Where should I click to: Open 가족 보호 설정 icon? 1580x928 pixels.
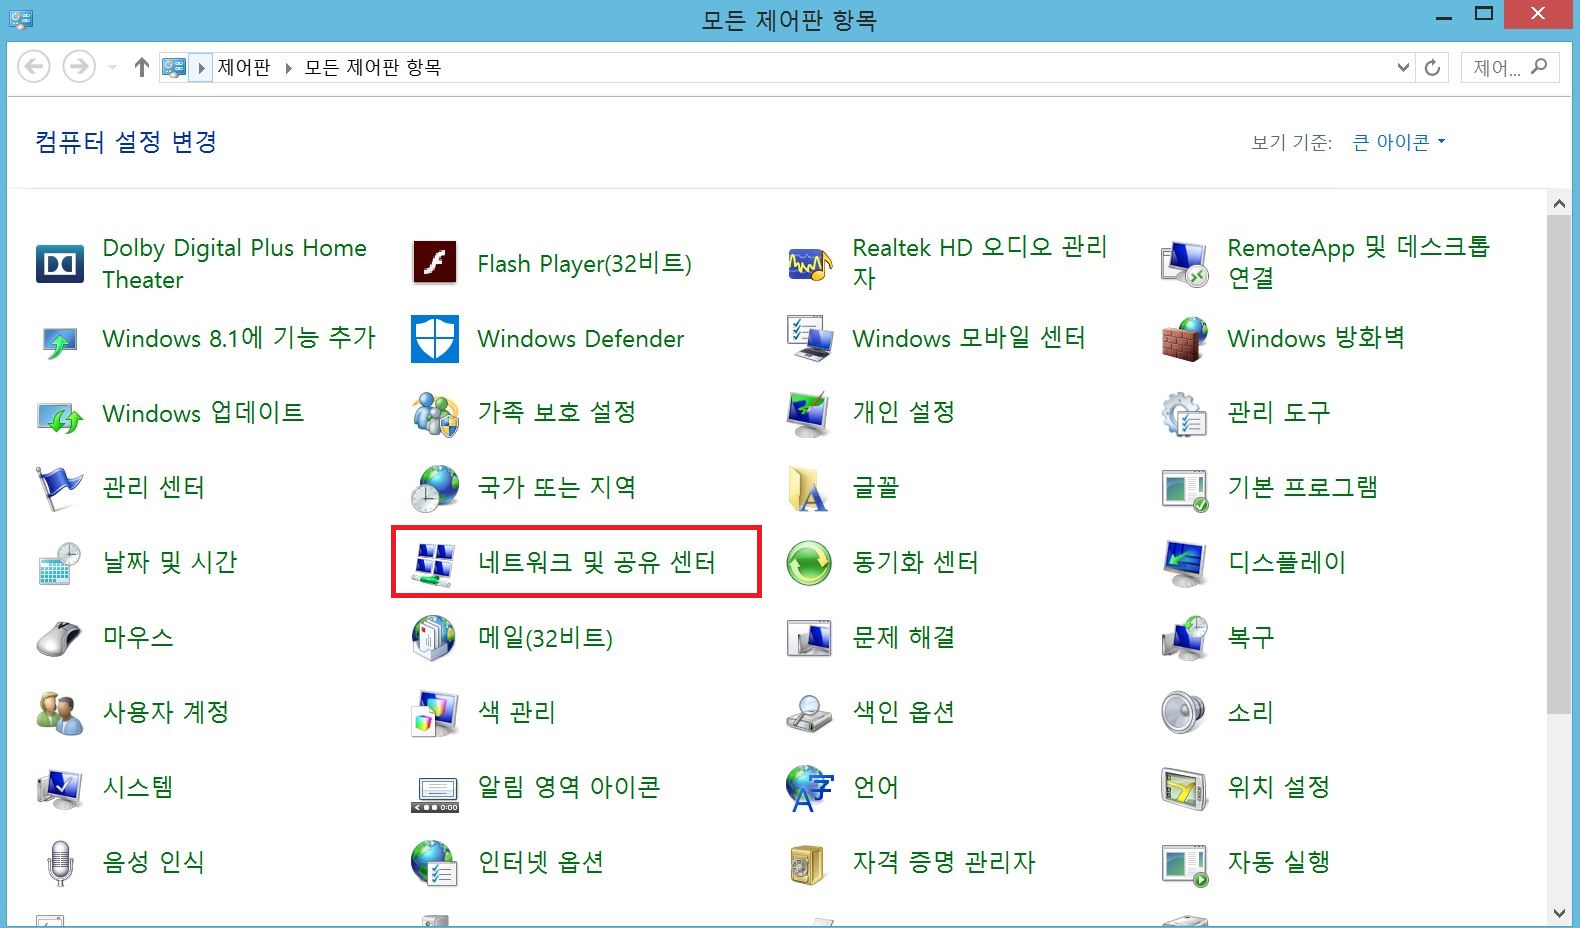(435, 414)
